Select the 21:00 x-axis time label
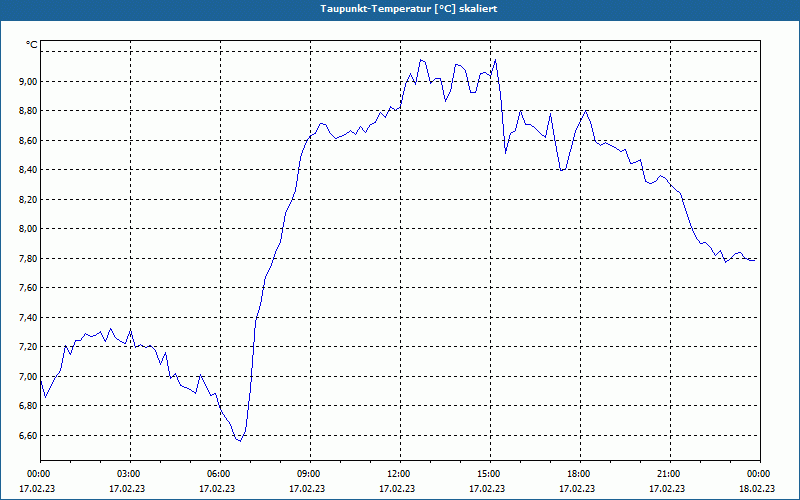800x500 pixels. tap(670, 474)
